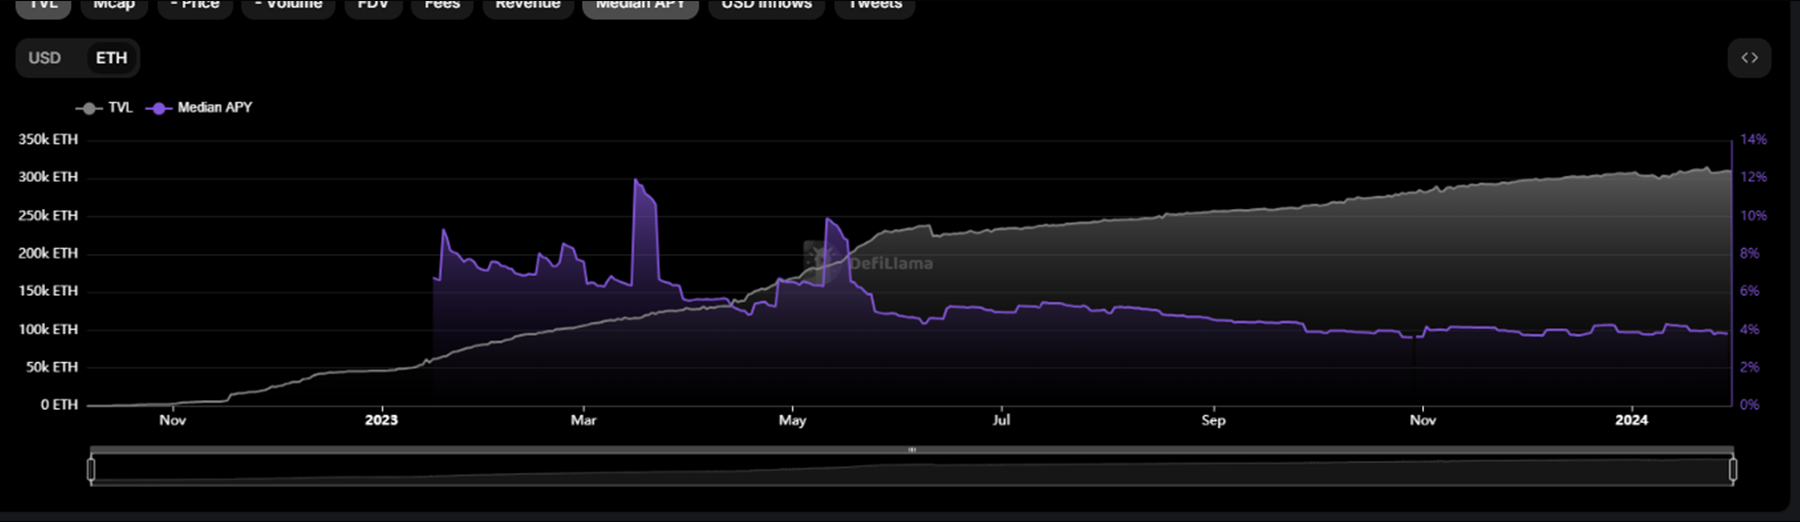1800x522 pixels.
Task: Add Volume data to the chart
Action: pos(289,6)
